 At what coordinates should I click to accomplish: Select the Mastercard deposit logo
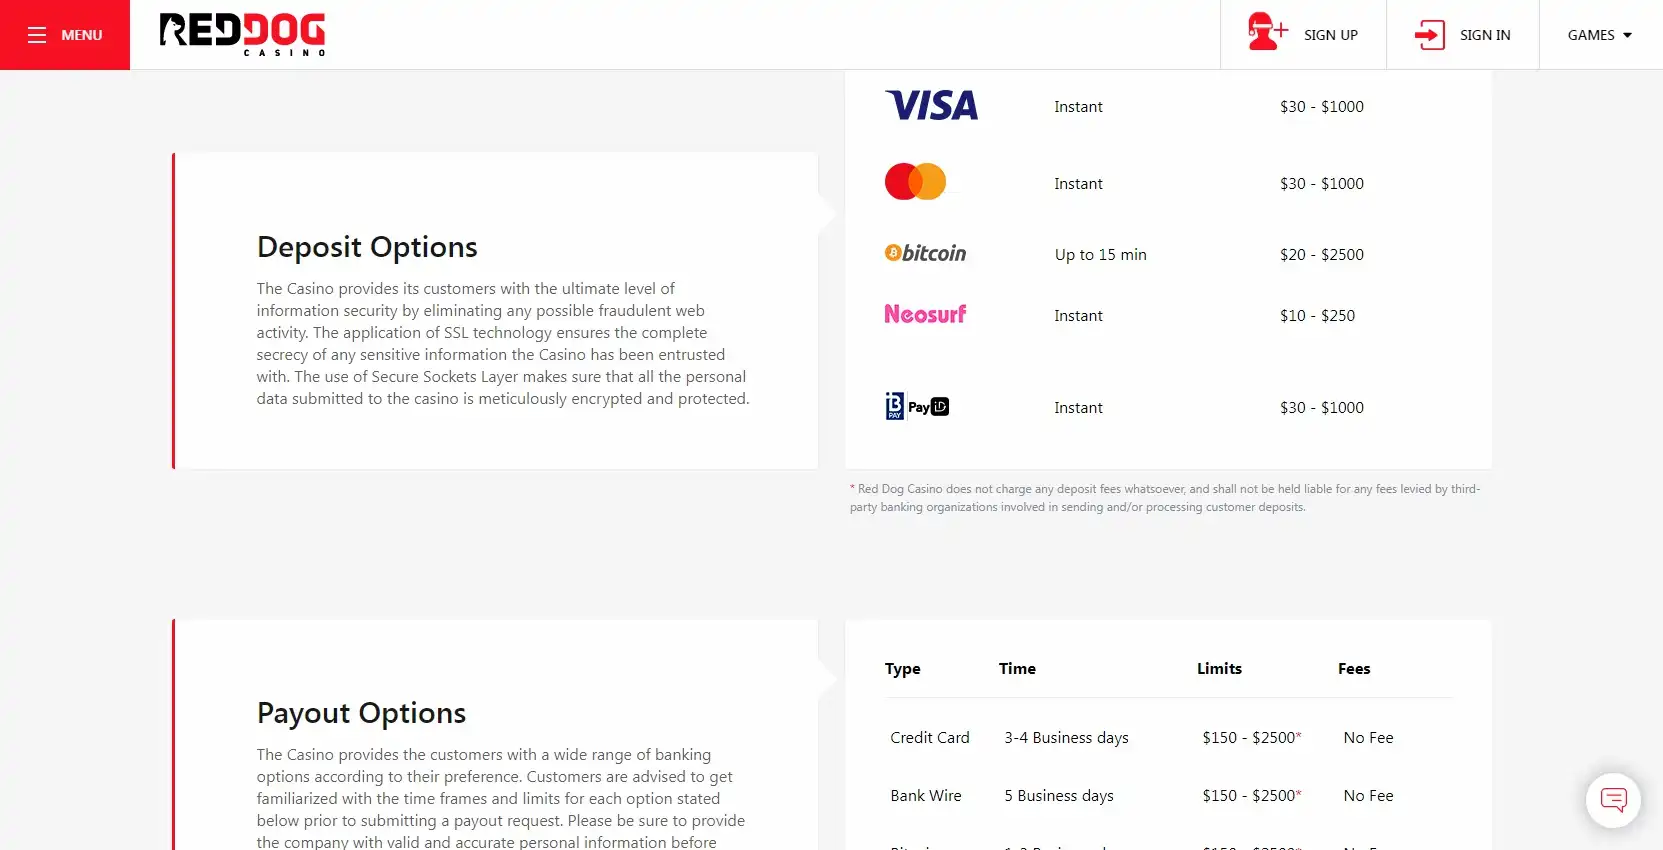click(915, 182)
